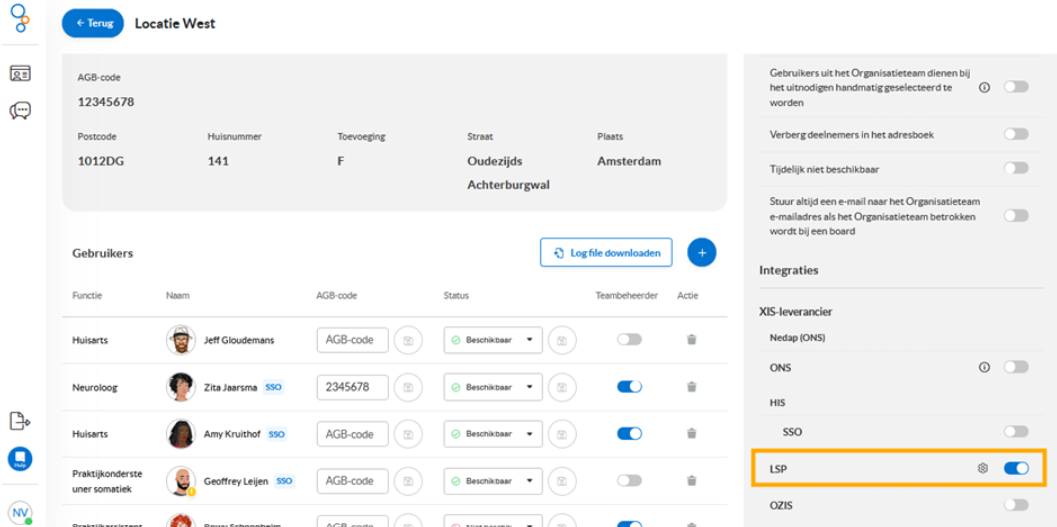This screenshot has height=527, width=1057.
Task: Open status dropdown for Jeff Gloudemans
Action: click(493, 340)
